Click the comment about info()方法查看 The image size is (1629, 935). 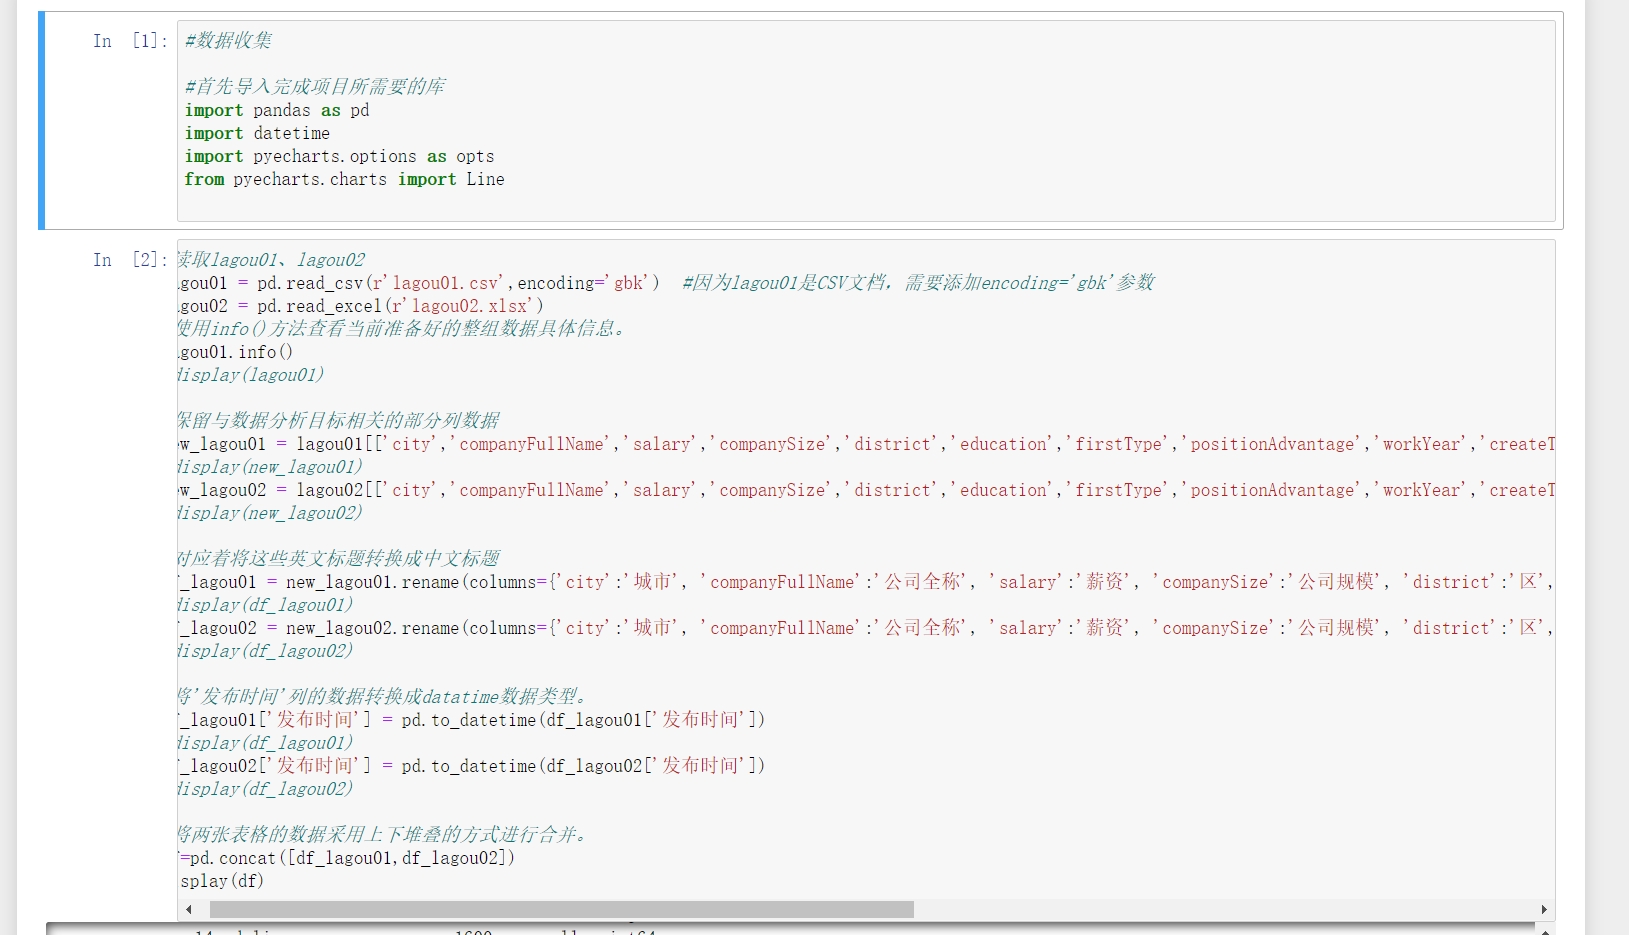[x=403, y=329]
